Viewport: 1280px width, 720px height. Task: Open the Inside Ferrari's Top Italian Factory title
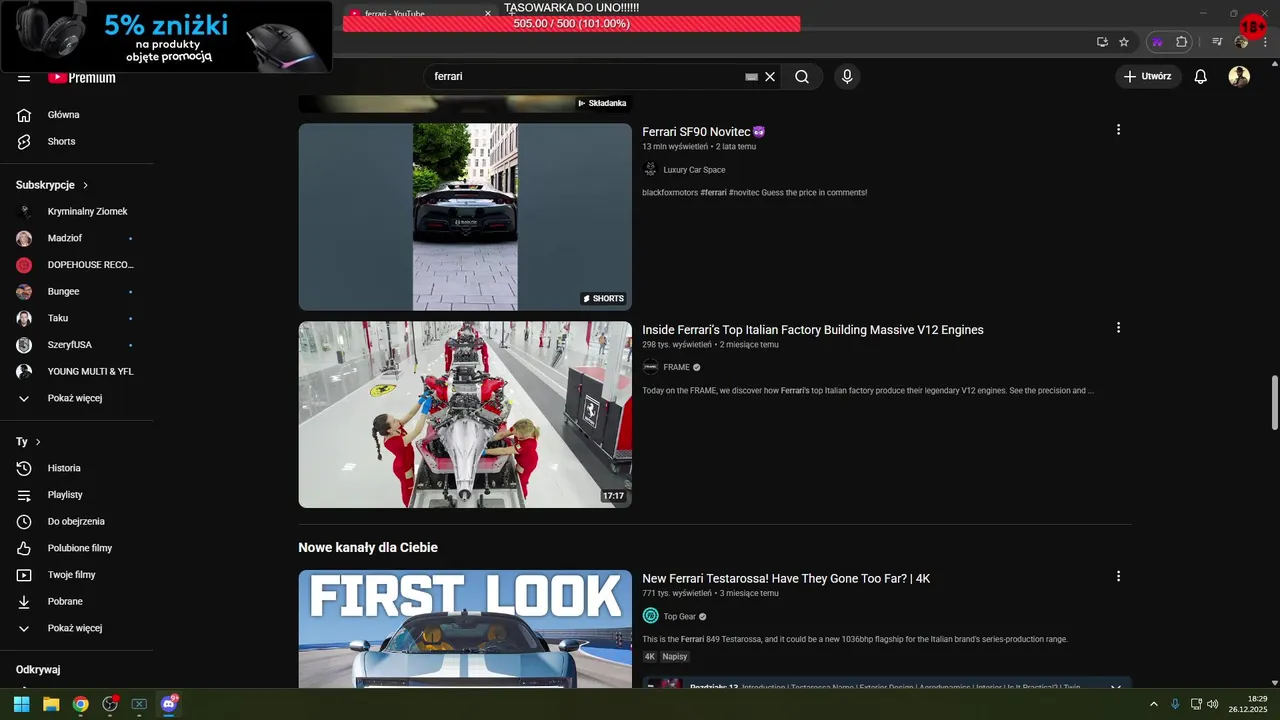[813, 330]
